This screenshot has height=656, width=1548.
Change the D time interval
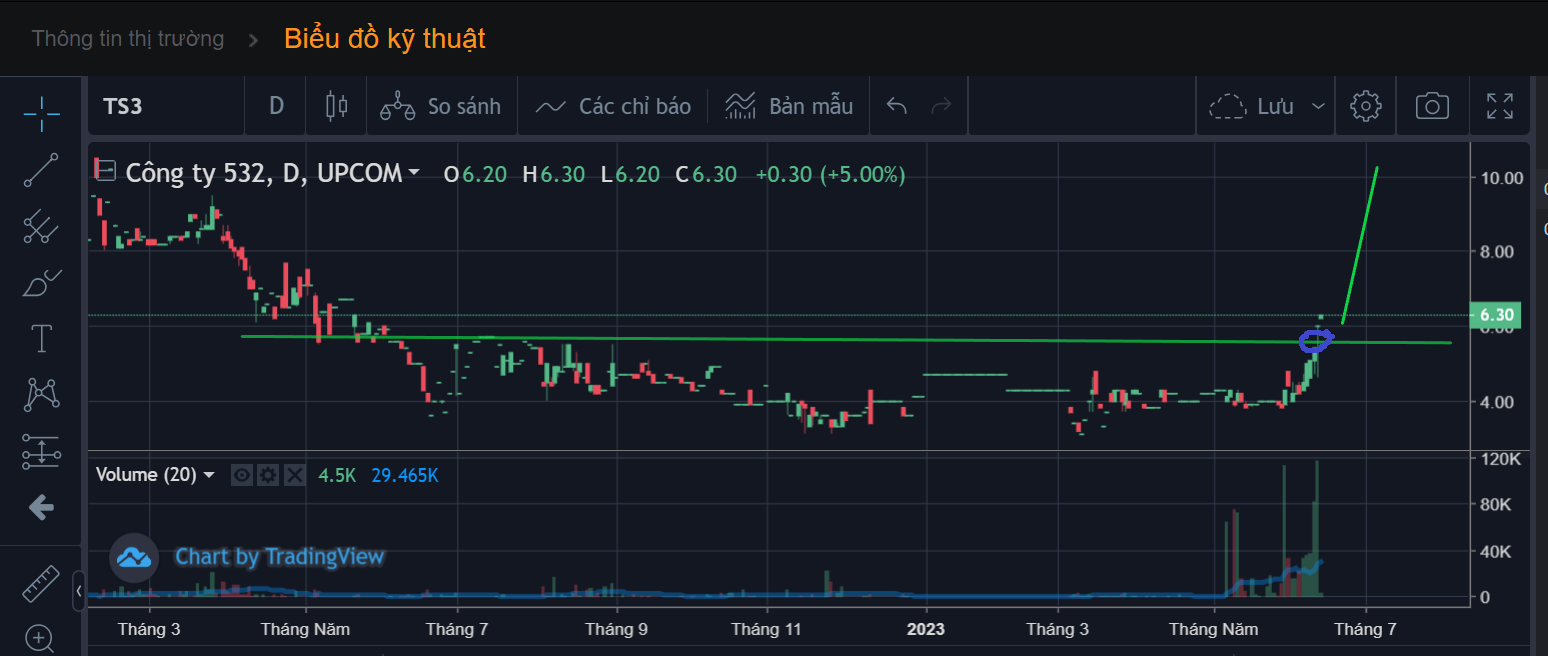(x=276, y=106)
